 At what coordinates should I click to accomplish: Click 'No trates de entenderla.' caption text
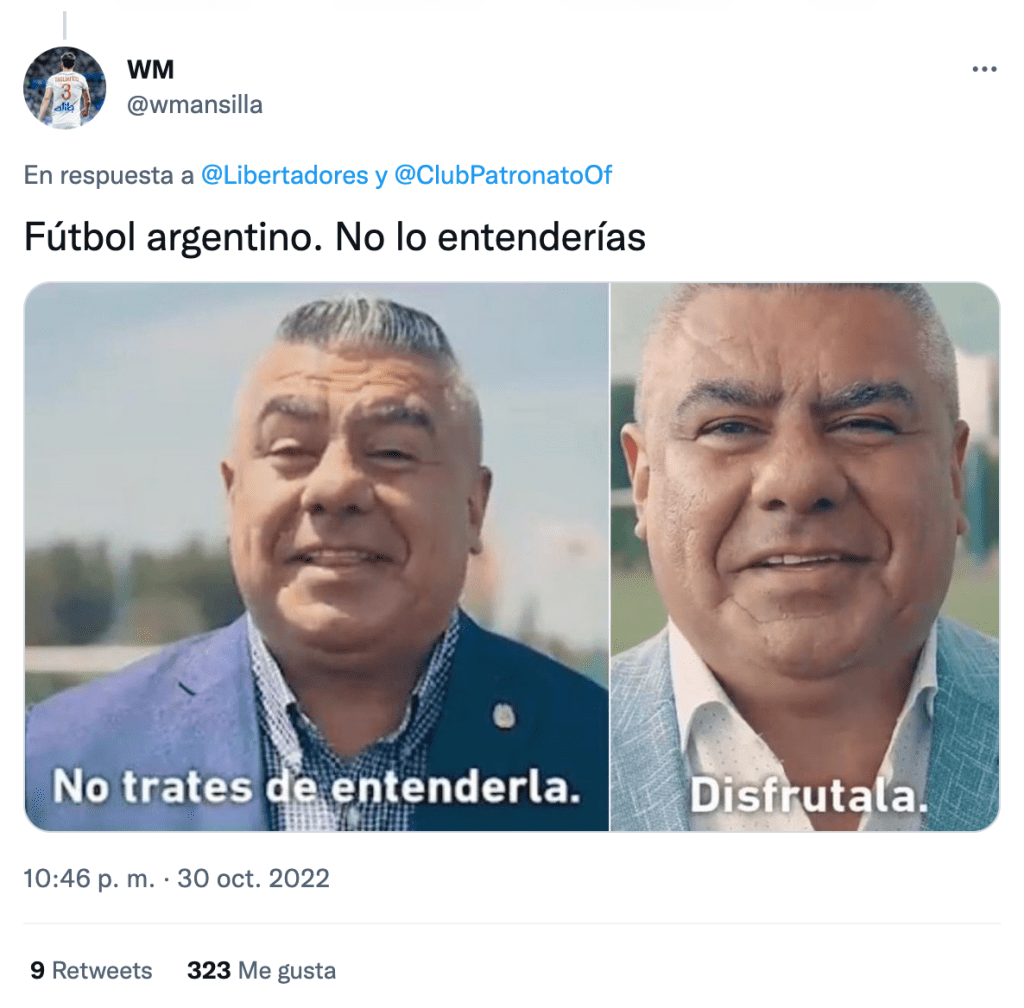[317, 786]
